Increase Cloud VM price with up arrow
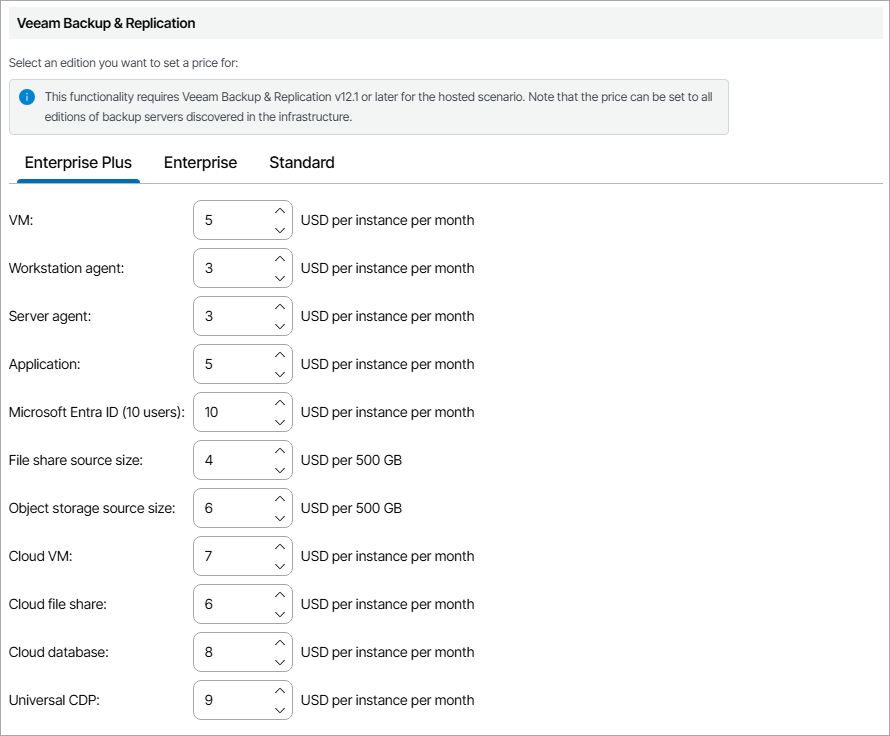 point(280,547)
